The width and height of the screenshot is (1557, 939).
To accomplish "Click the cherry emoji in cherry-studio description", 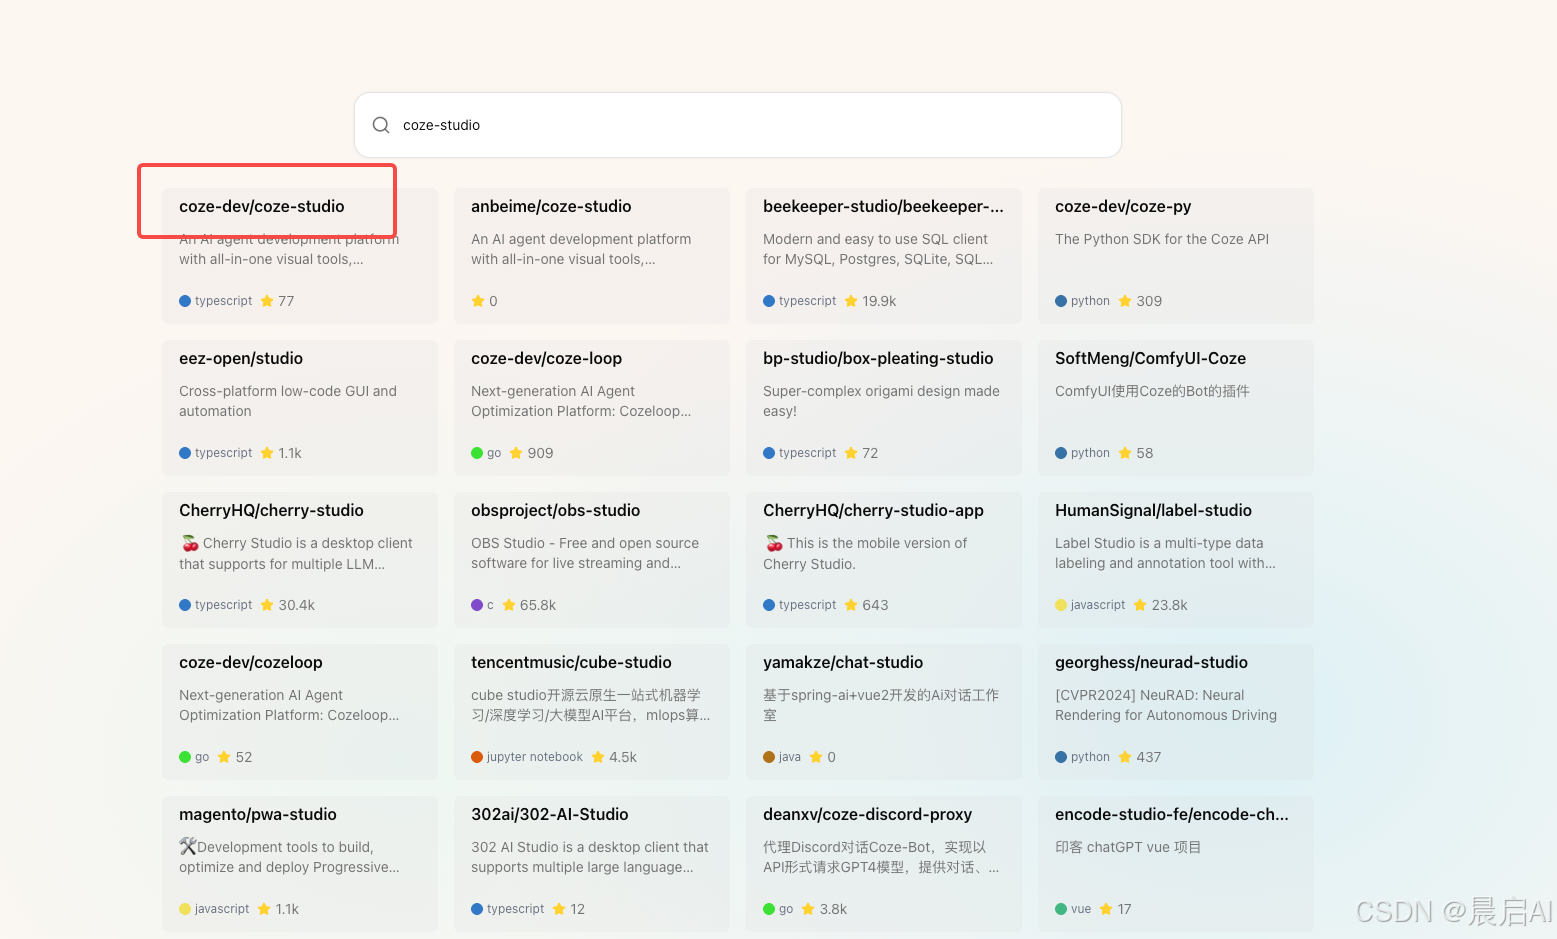I will tap(188, 542).
